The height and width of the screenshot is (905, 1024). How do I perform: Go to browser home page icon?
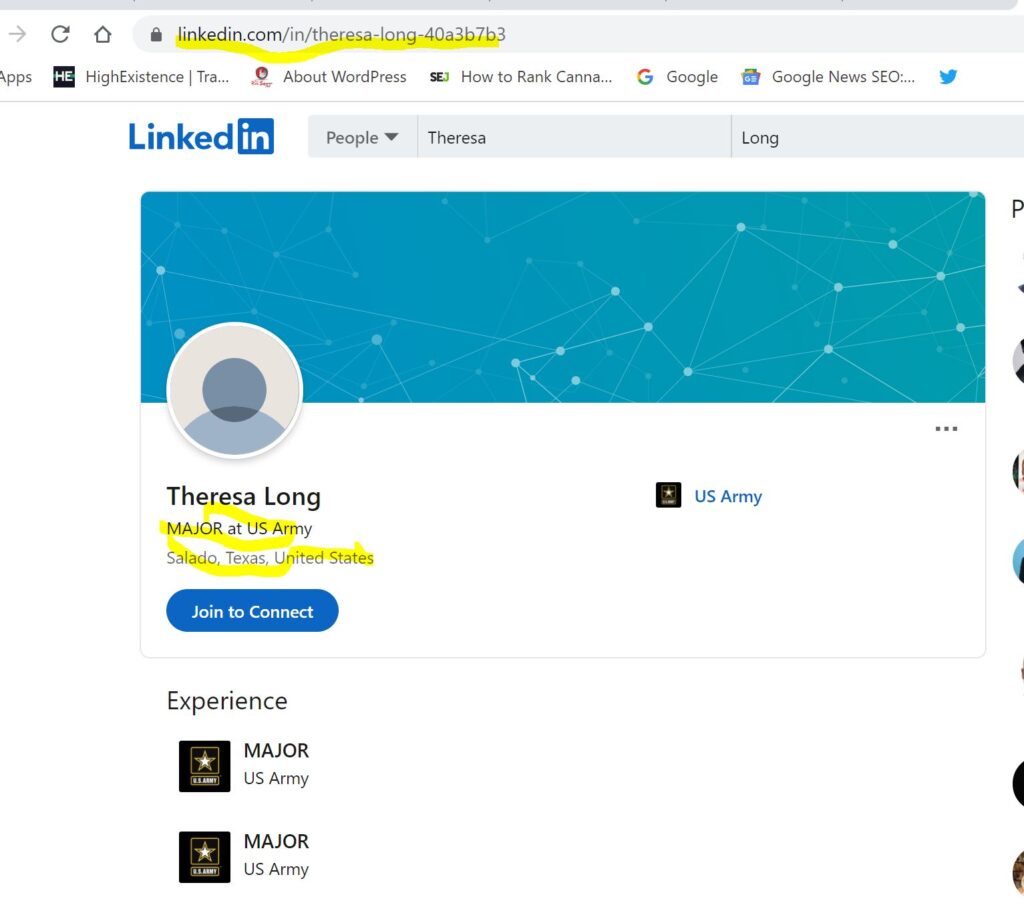point(103,34)
